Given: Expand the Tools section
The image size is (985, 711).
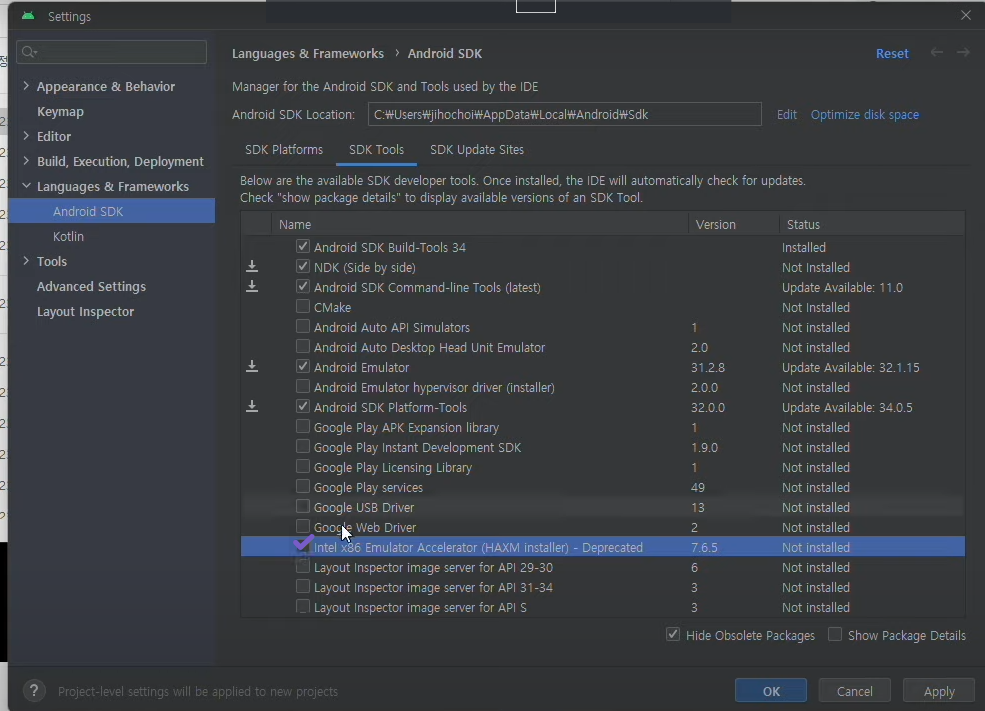Looking at the screenshot, I should pos(26,261).
